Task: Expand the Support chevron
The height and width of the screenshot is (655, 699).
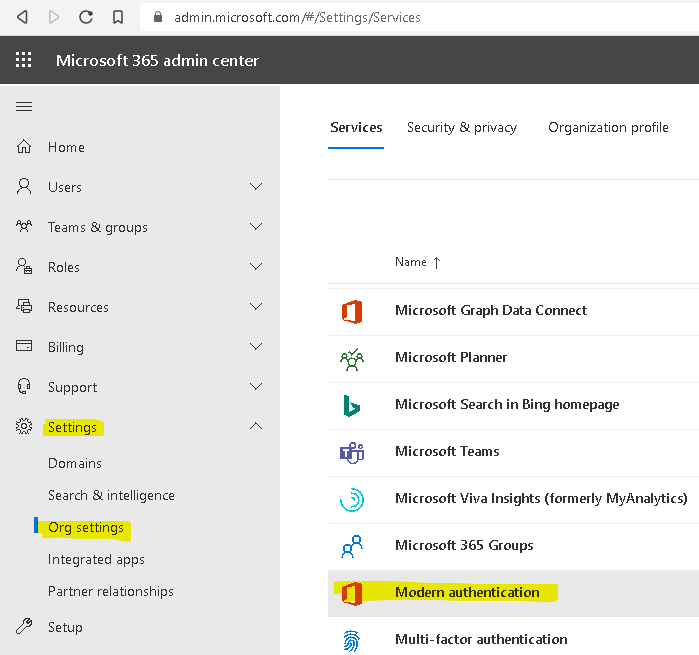Action: (256, 386)
